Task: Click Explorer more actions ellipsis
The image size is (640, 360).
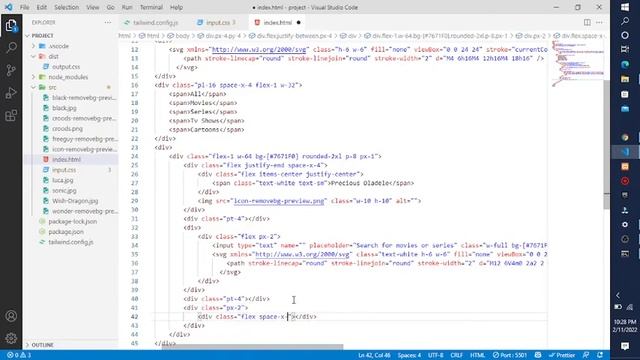Action: (108, 22)
